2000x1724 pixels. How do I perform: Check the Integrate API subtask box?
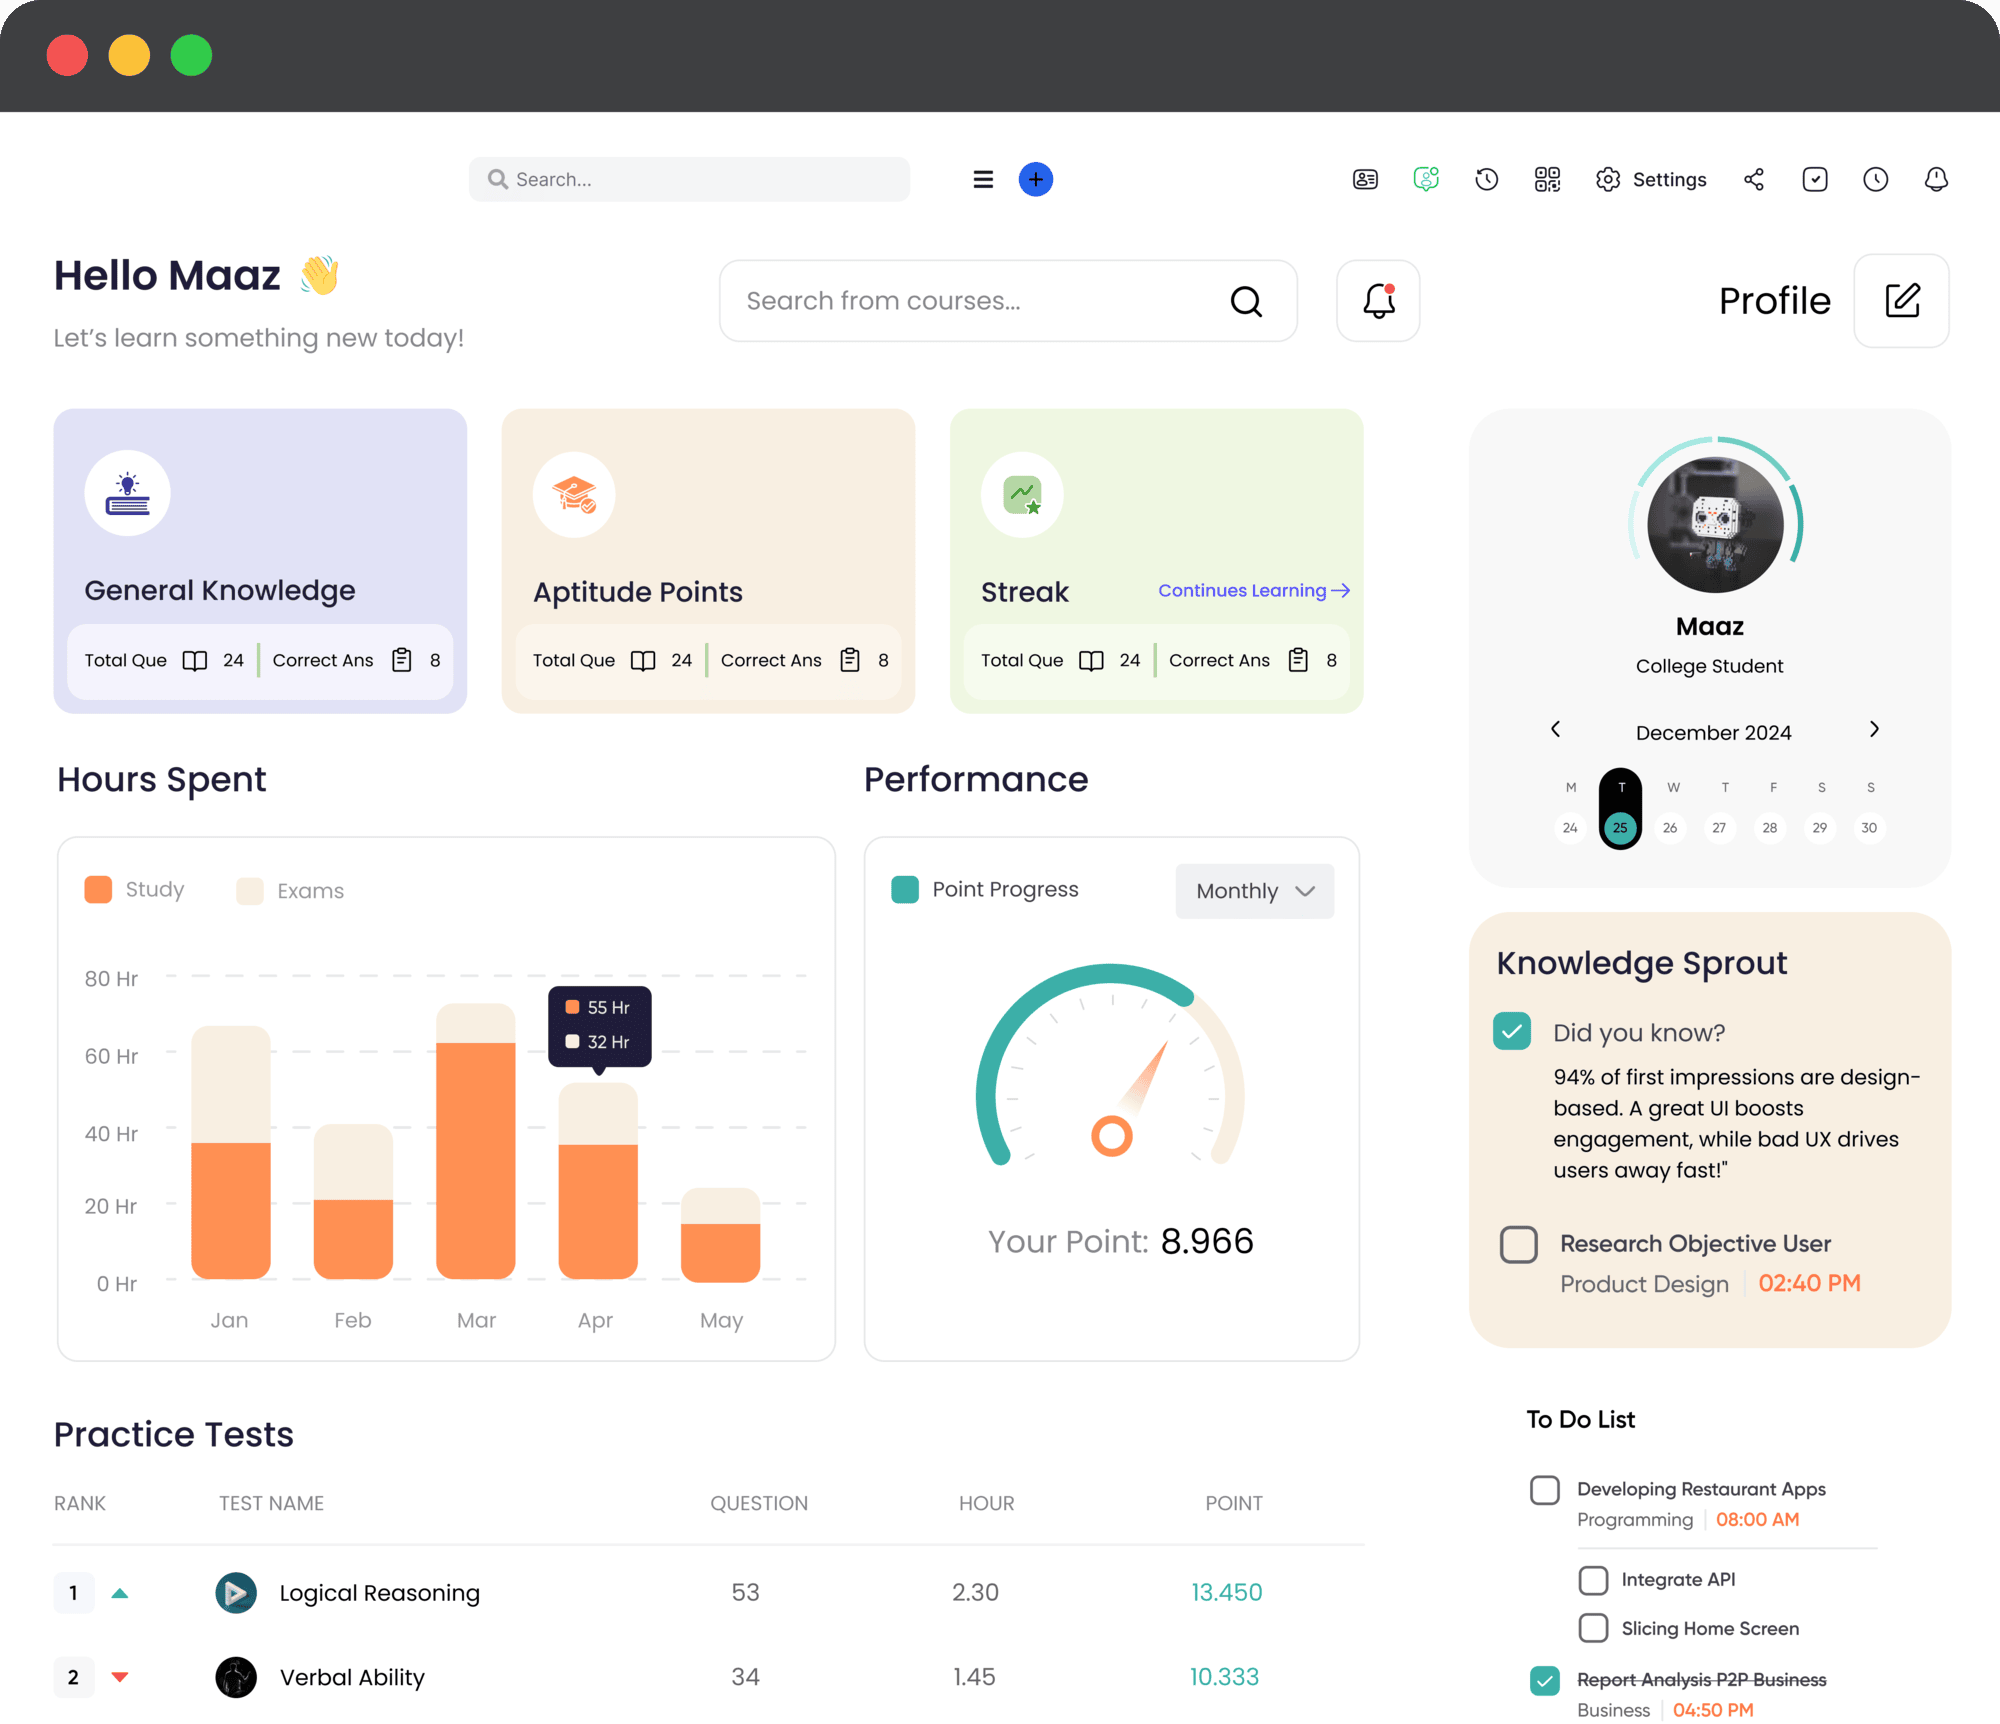pyautogui.click(x=1592, y=1579)
